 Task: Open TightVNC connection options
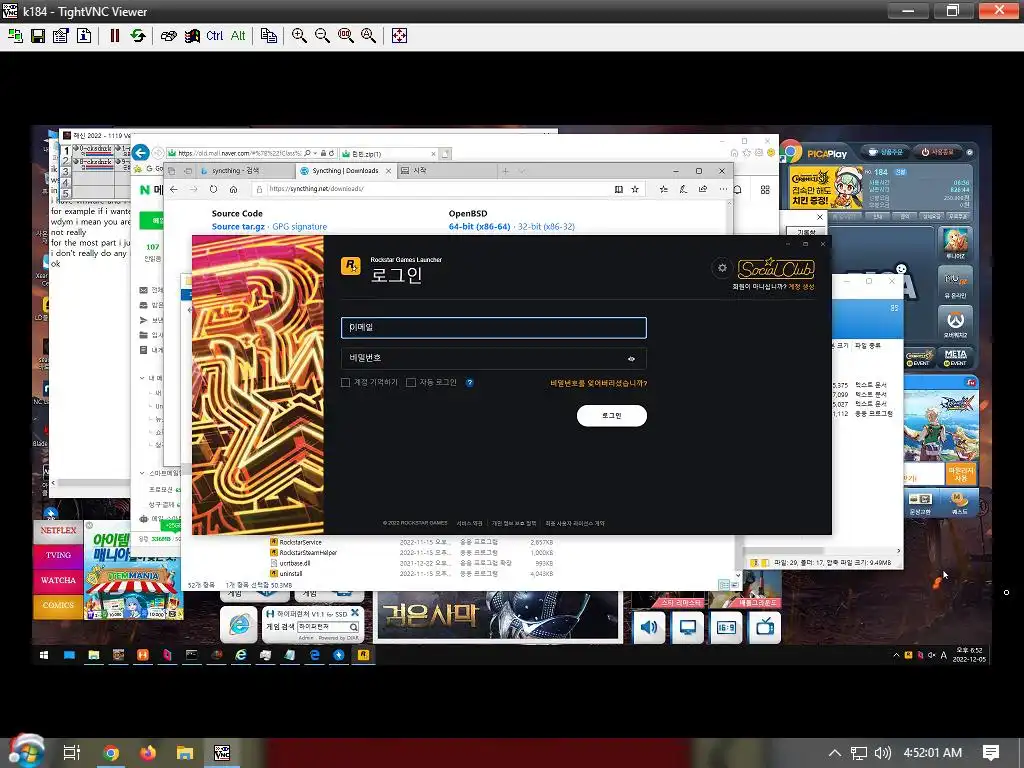tap(61, 36)
